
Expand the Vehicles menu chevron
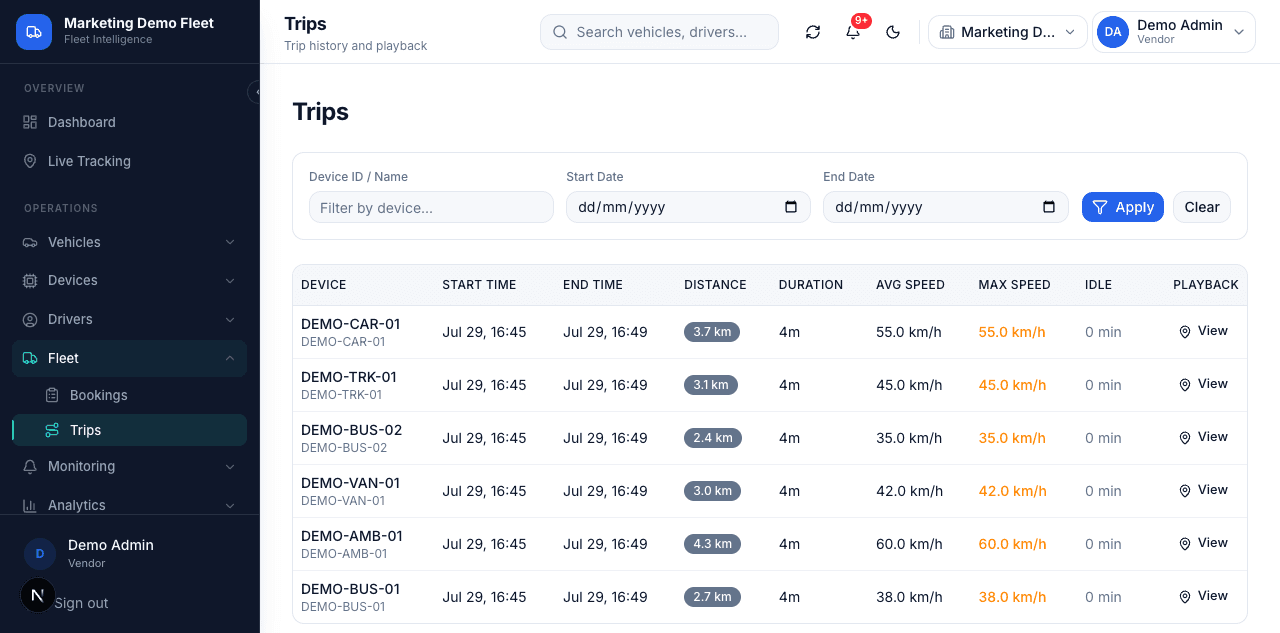pos(230,242)
